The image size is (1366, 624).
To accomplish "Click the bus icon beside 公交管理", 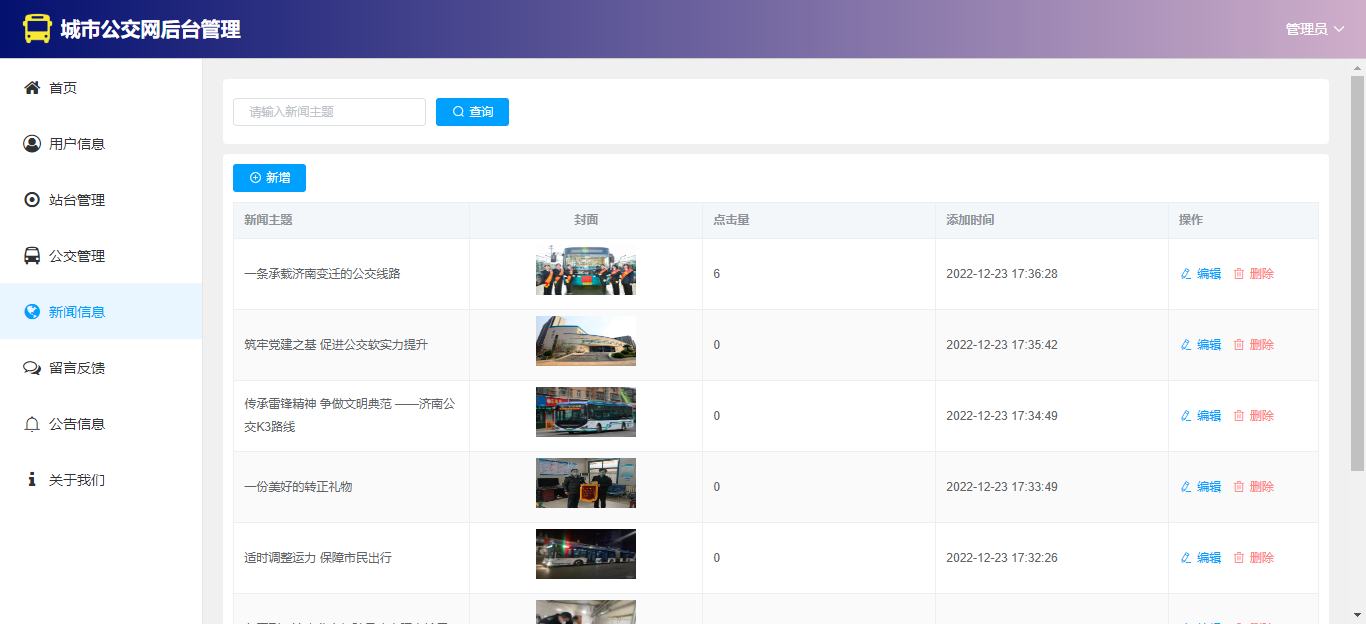I will coord(32,256).
